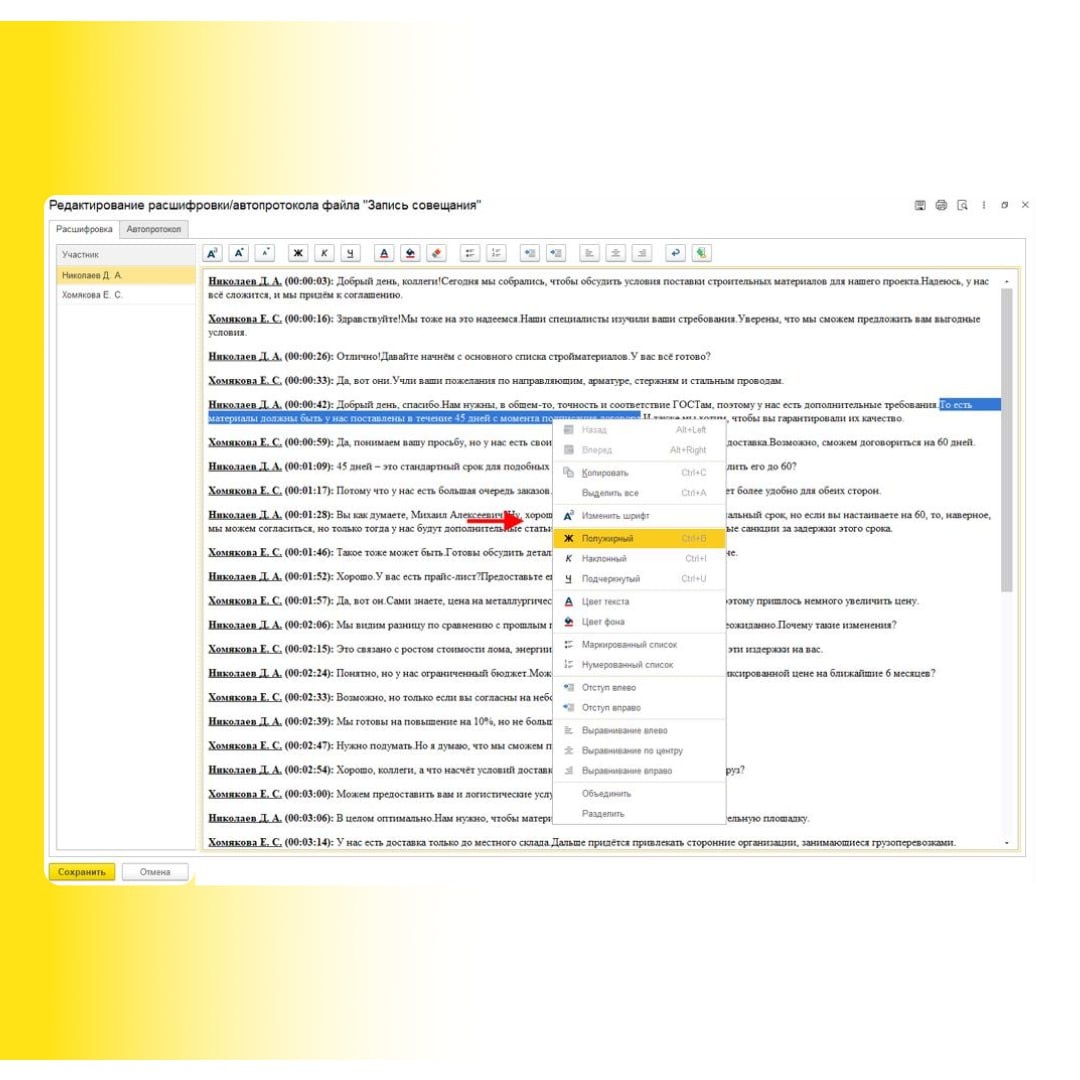
Task: Choose Копировать in the context menu
Action: click(639, 472)
